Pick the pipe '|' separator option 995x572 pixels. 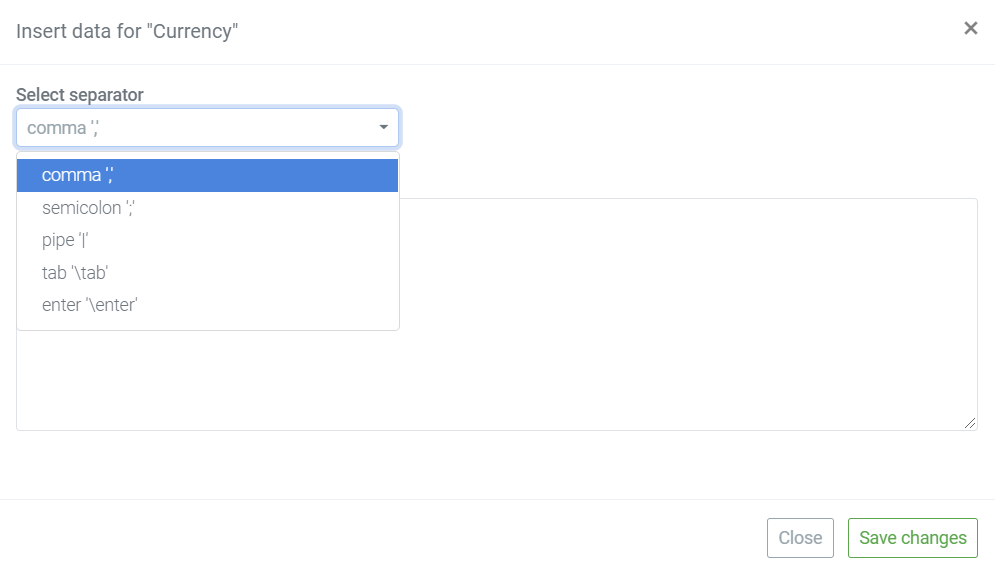208,240
